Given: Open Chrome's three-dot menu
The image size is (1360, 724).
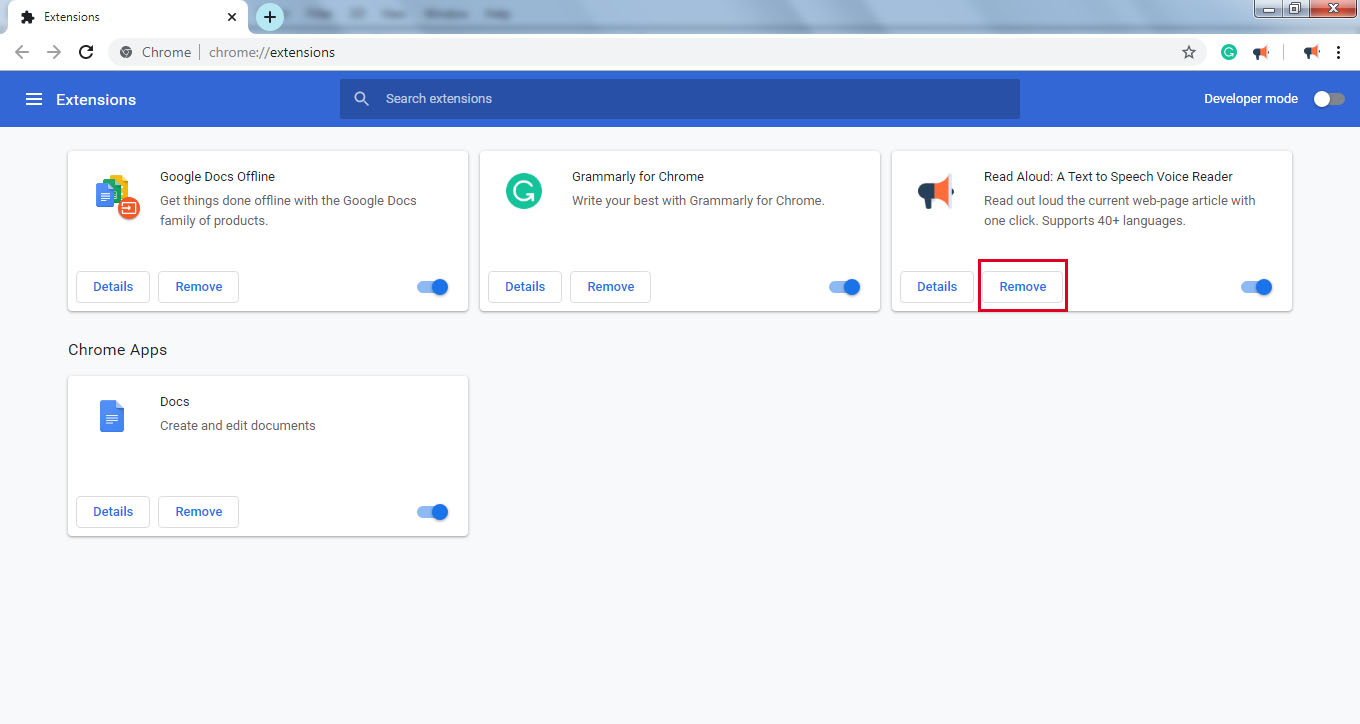Looking at the screenshot, I should coord(1340,52).
